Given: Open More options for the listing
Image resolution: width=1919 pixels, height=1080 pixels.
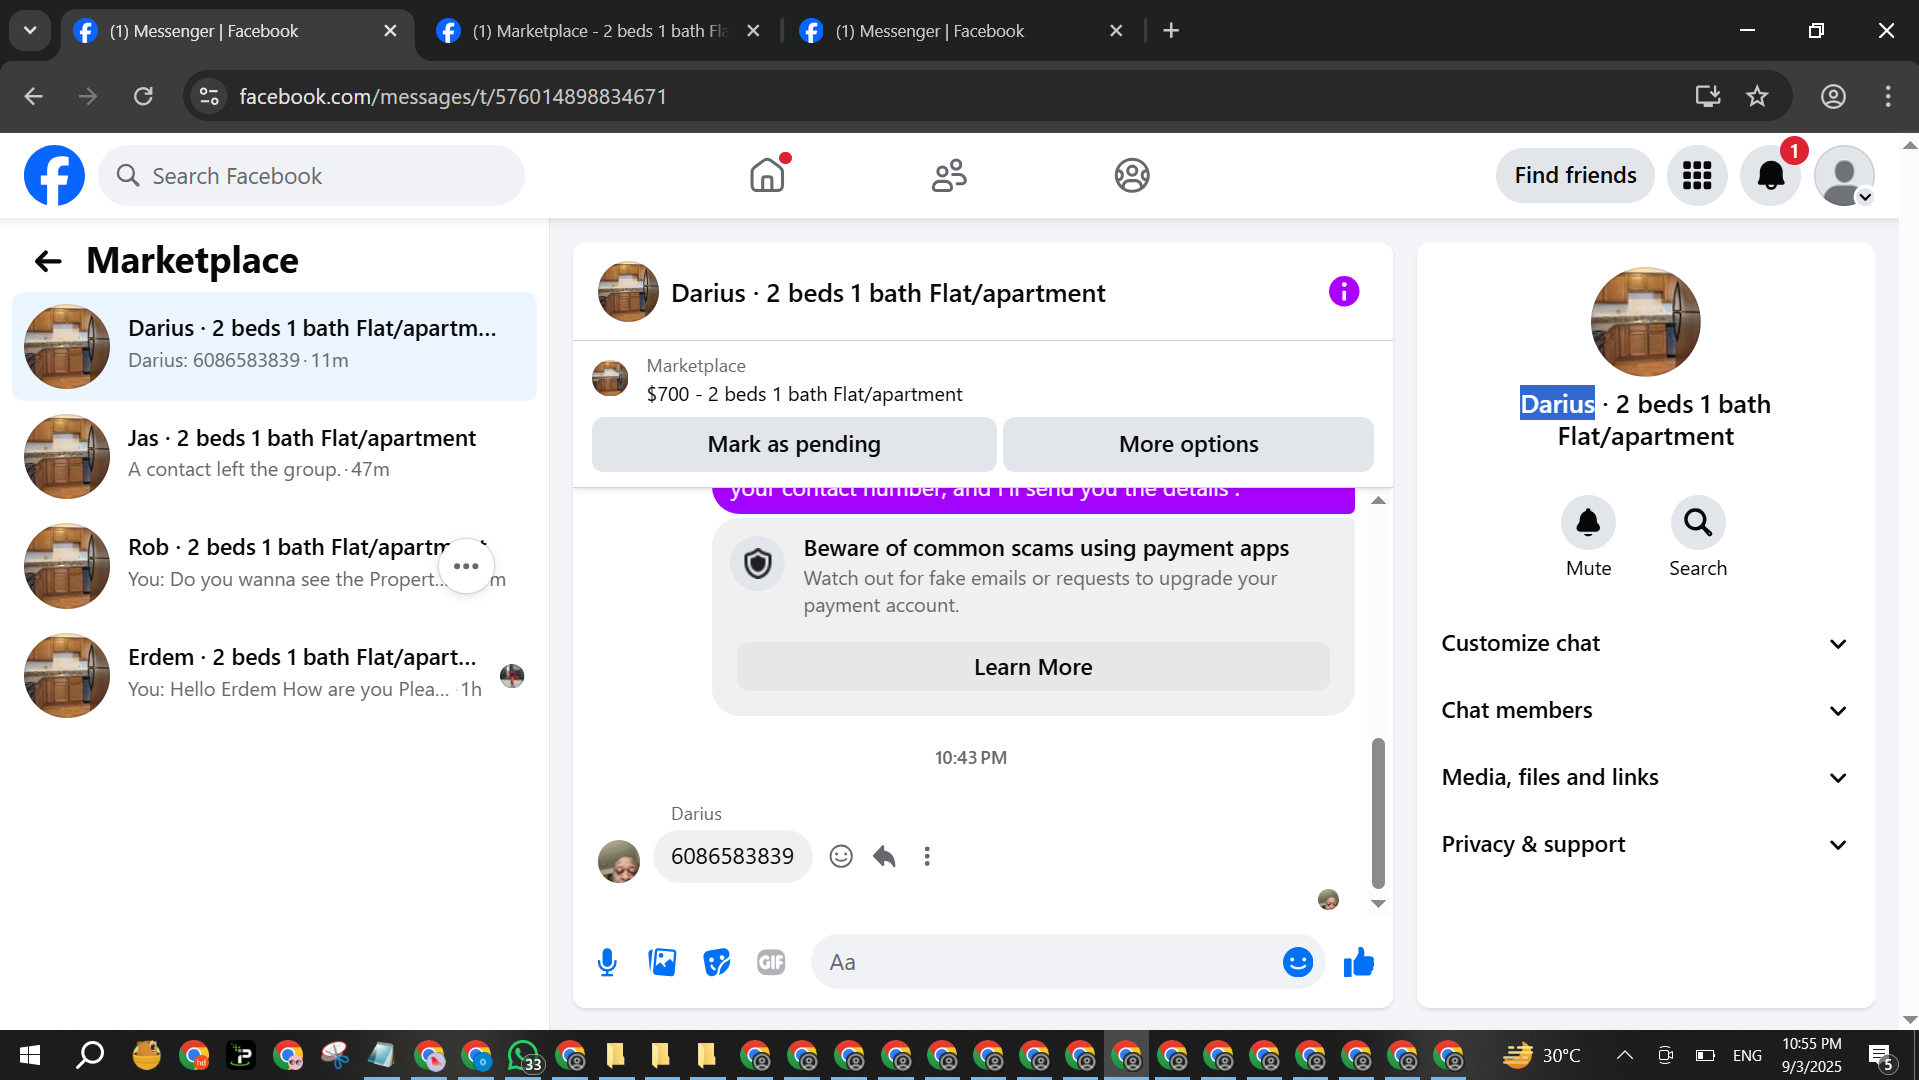Looking at the screenshot, I should click(x=1188, y=444).
